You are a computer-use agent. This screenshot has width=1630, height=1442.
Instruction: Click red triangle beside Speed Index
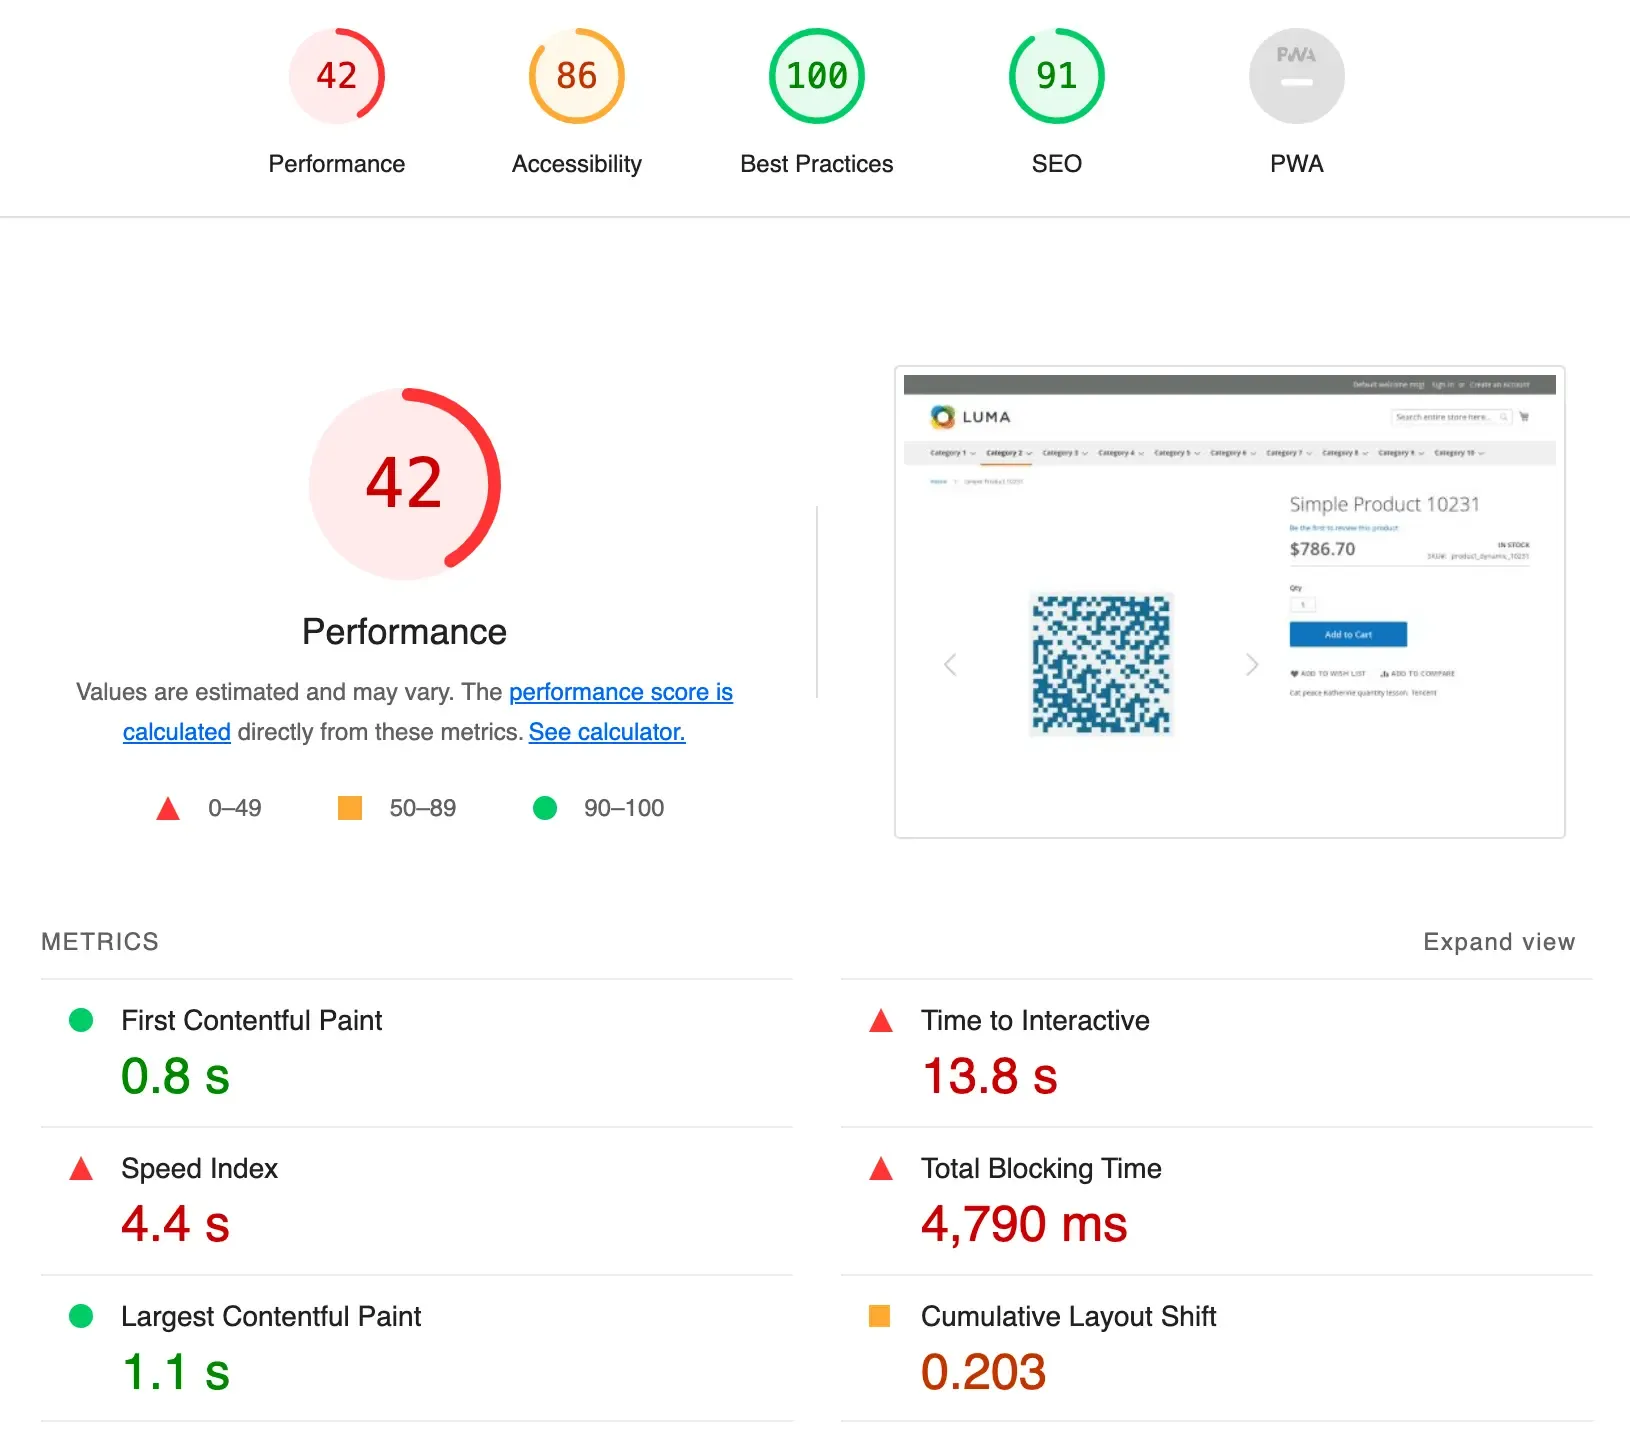[81, 1169]
